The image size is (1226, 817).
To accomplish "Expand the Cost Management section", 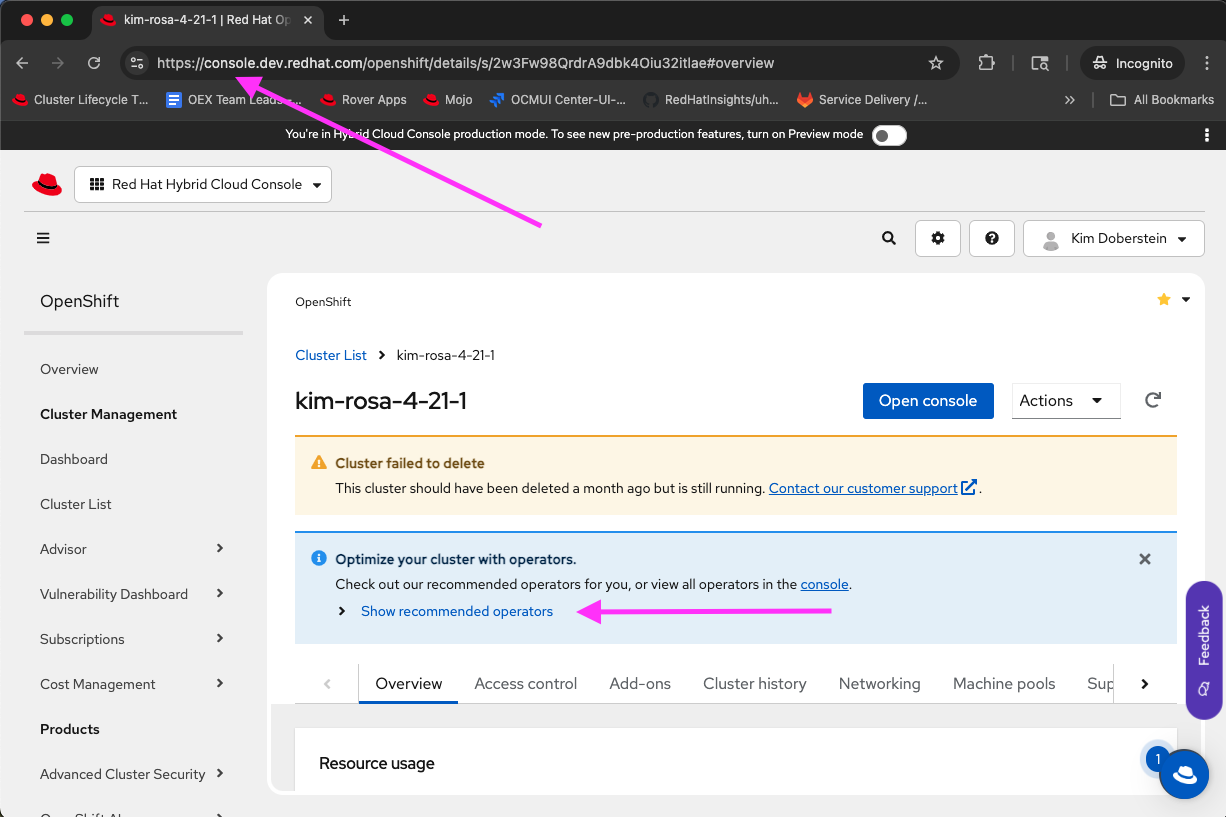I will [132, 684].
